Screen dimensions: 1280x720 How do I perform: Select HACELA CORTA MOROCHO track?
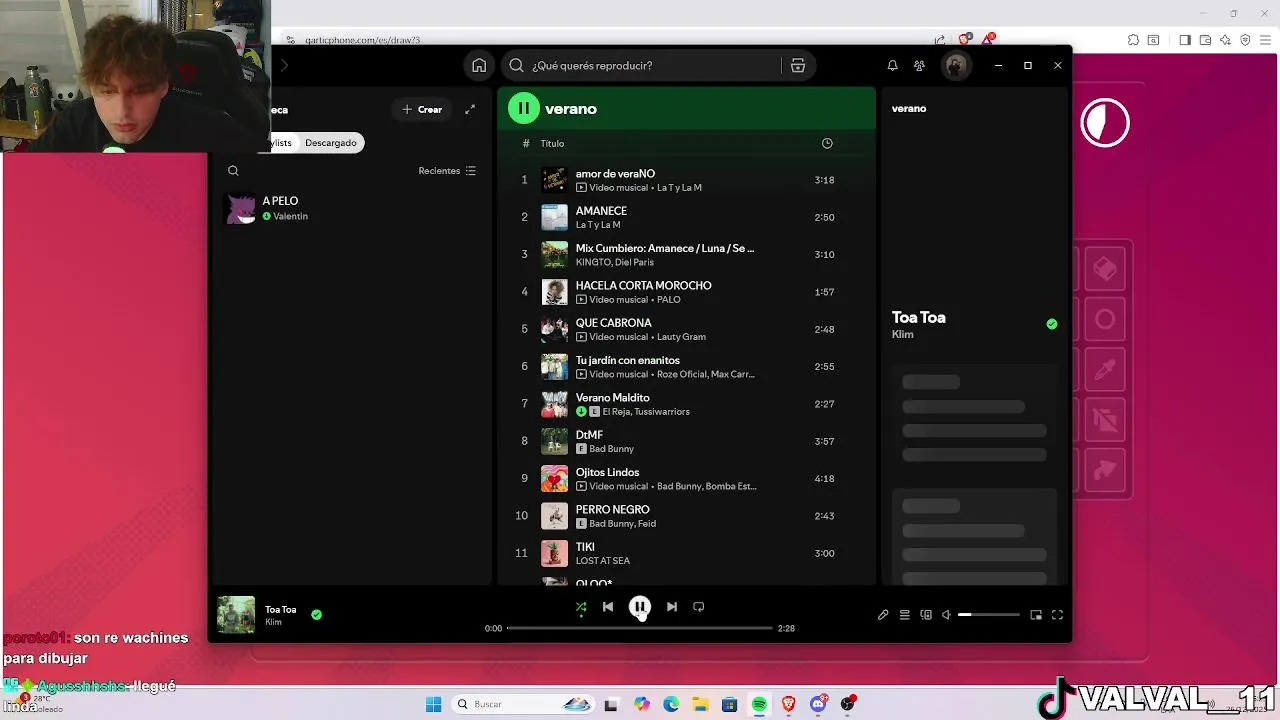686,292
